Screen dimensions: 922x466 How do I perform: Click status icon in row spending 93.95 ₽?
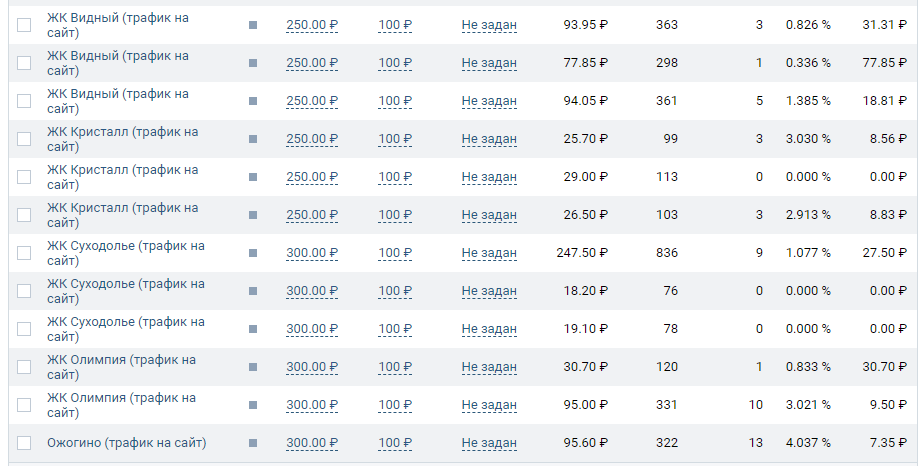253,25
